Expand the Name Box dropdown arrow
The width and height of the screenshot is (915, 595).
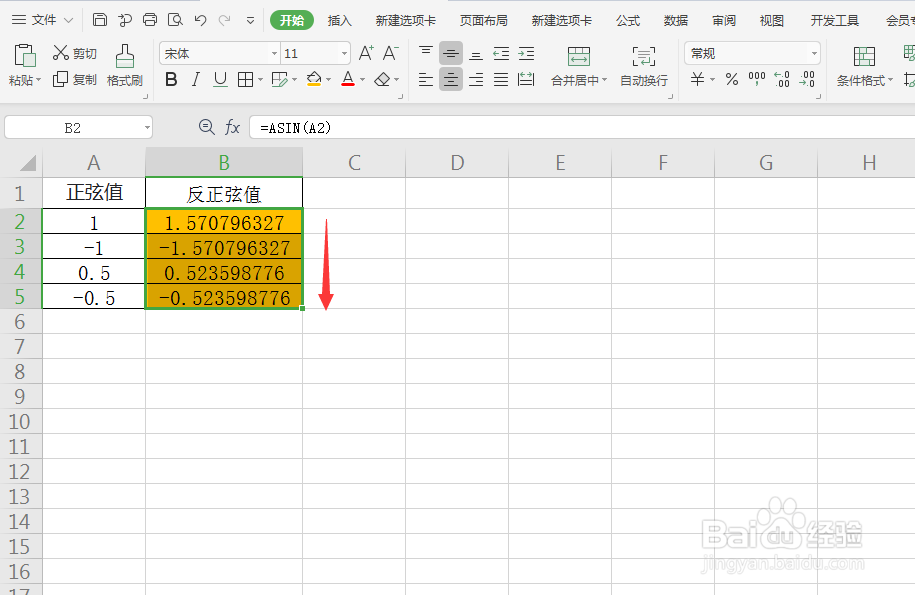[x=147, y=128]
